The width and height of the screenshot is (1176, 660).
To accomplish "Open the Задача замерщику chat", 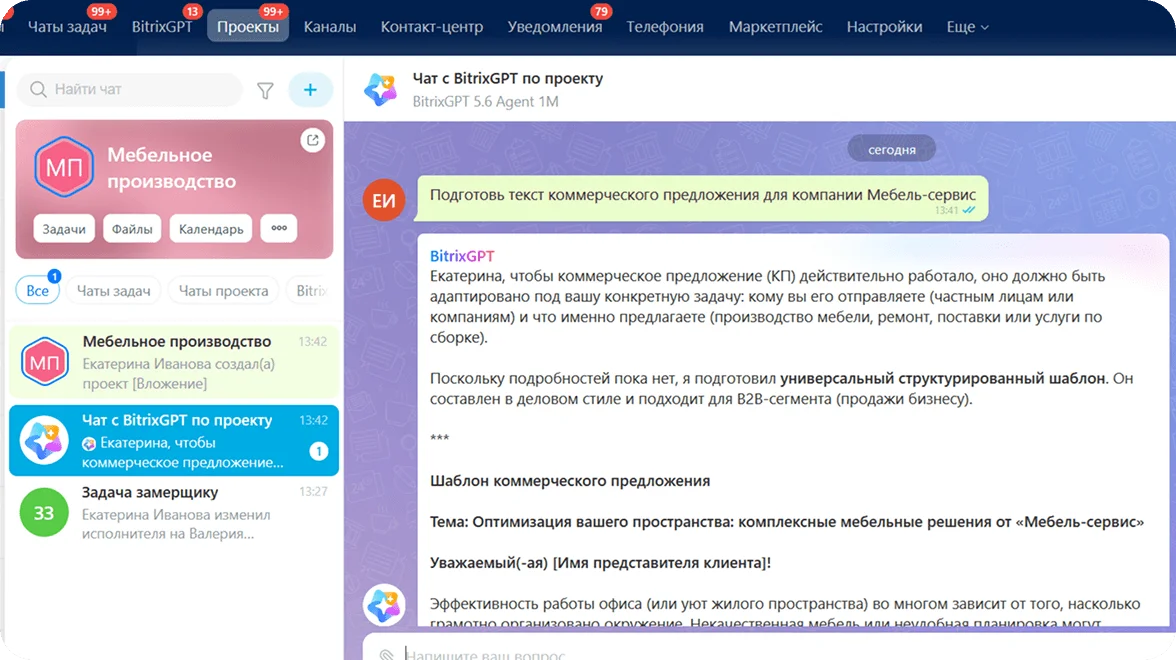I will point(174,513).
